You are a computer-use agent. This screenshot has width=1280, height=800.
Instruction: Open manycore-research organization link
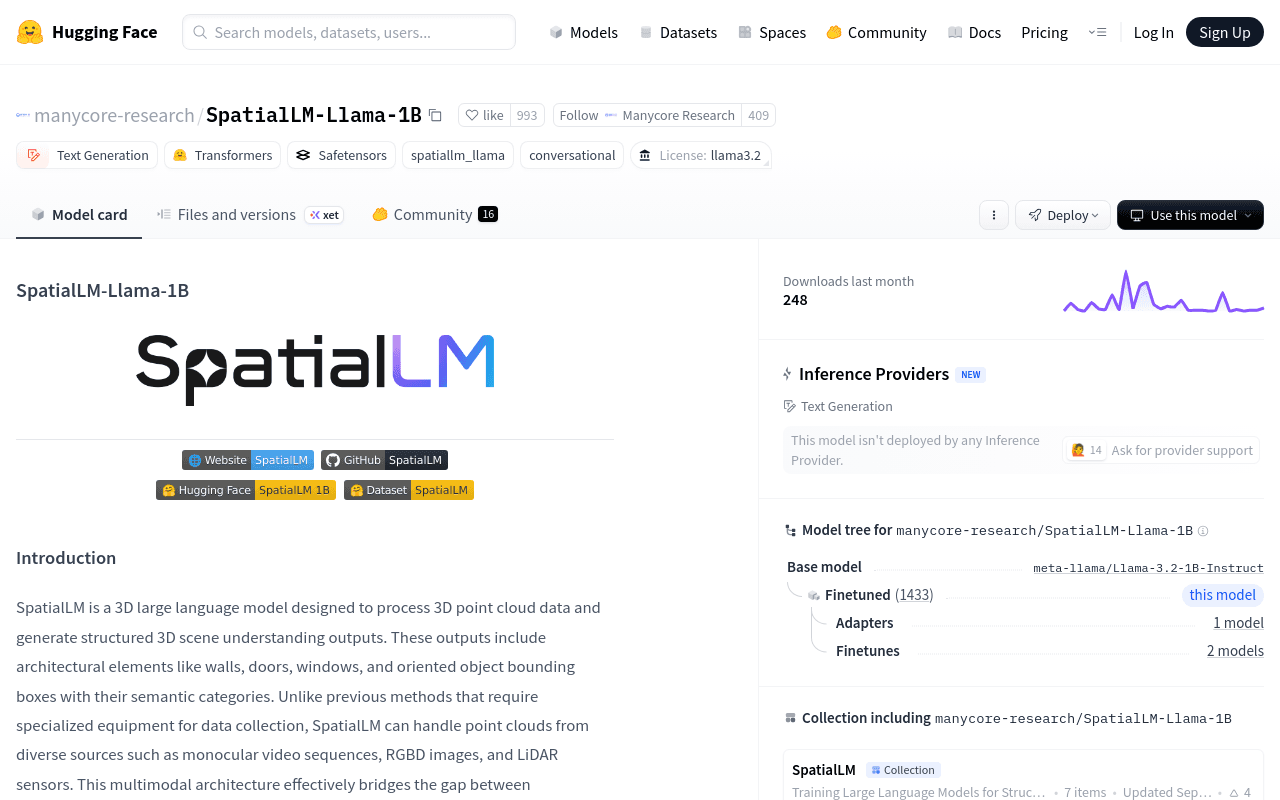coord(114,115)
